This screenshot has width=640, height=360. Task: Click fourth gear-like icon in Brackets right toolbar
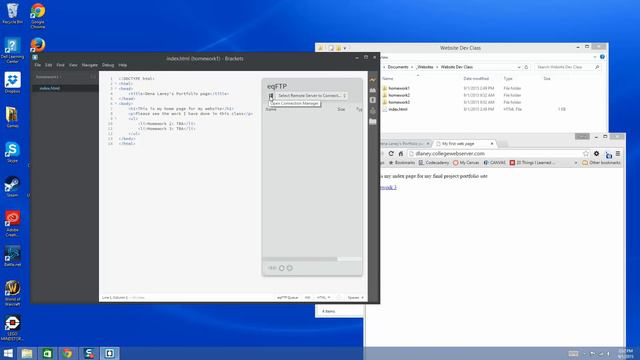click(x=373, y=111)
